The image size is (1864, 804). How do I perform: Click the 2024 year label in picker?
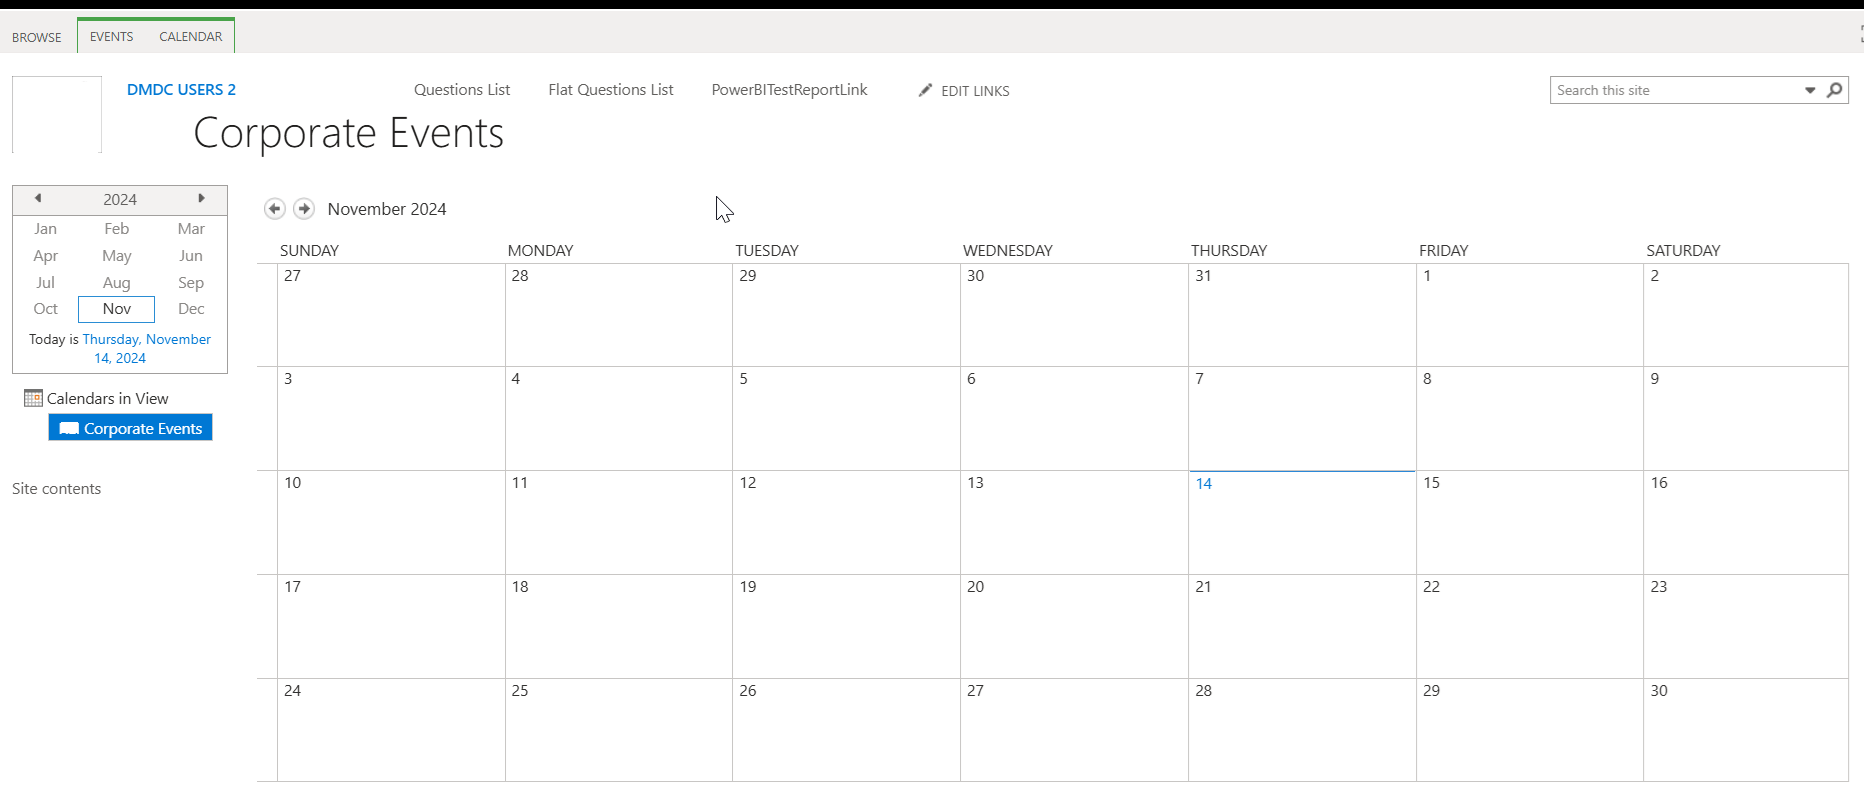point(120,199)
